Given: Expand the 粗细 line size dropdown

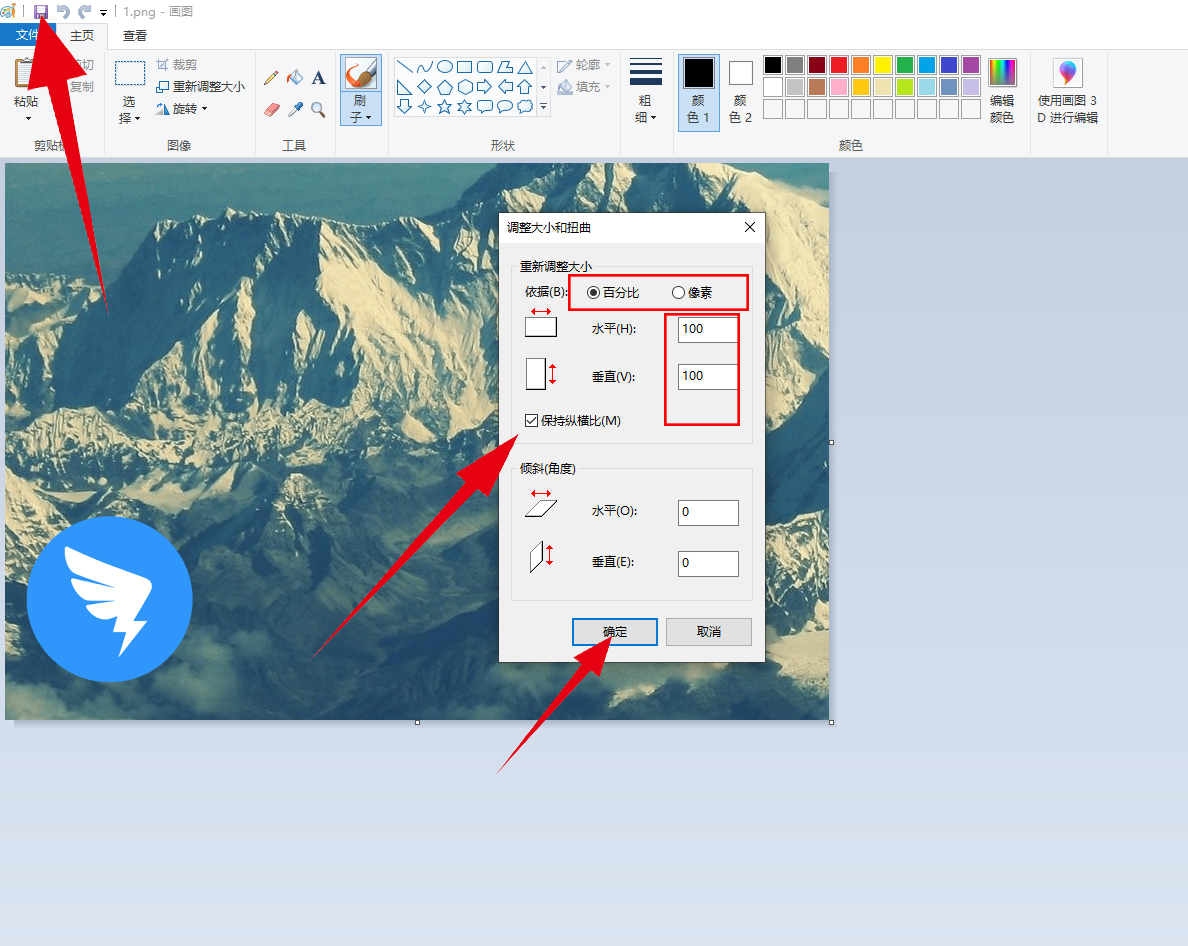Looking at the screenshot, I should tap(646, 91).
